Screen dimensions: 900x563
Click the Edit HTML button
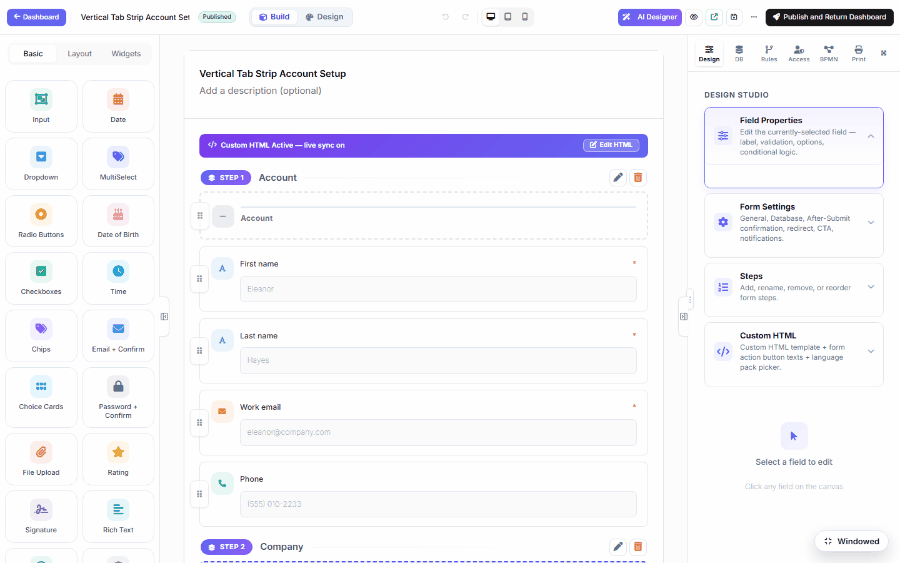pos(611,145)
